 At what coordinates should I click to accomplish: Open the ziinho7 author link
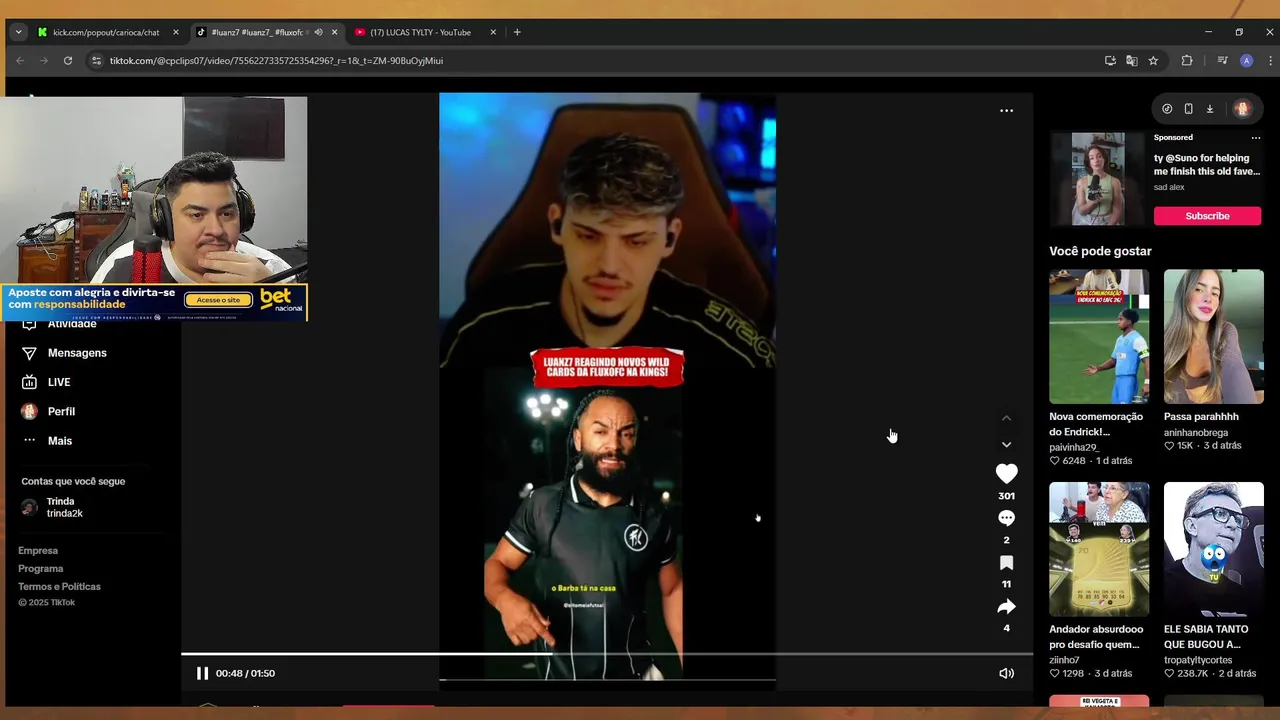point(1064,660)
